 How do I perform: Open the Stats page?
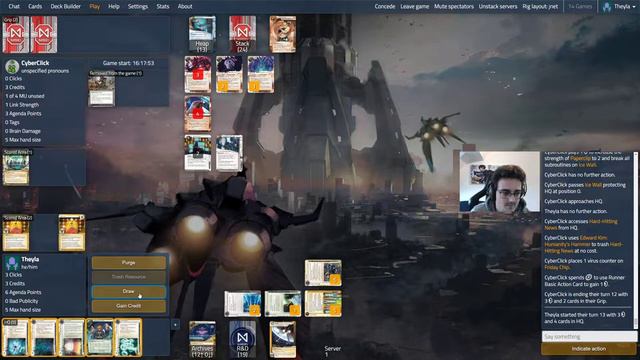pyautogui.click(x=163, y=7)
